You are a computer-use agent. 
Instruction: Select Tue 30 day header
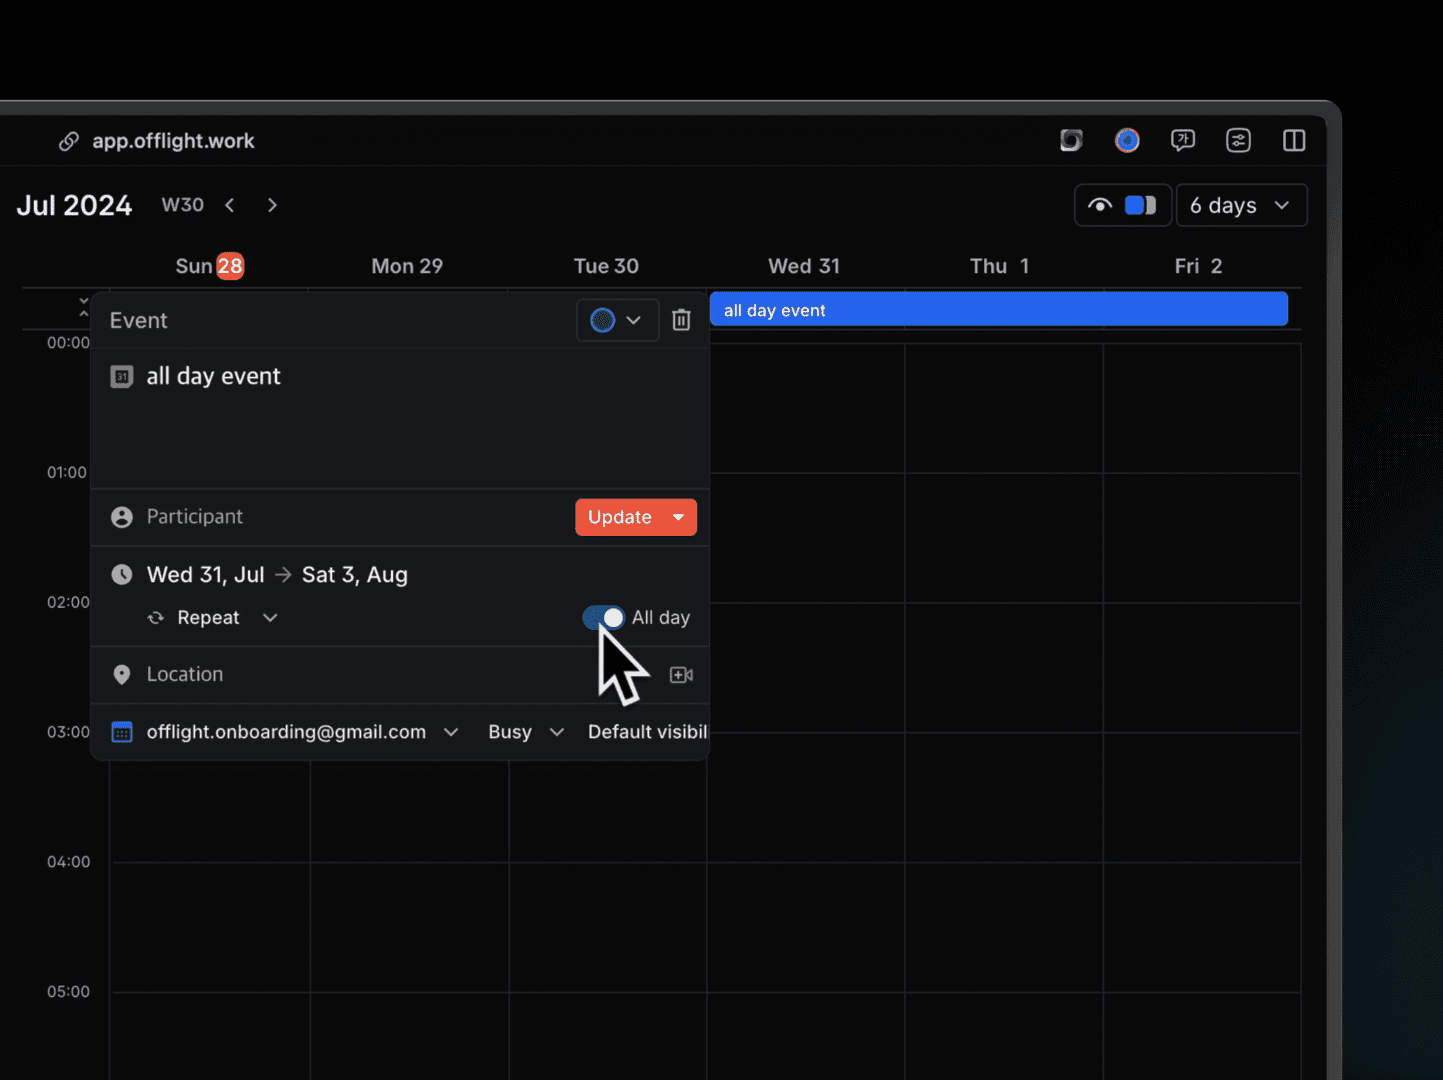click(x=606, y=266)
